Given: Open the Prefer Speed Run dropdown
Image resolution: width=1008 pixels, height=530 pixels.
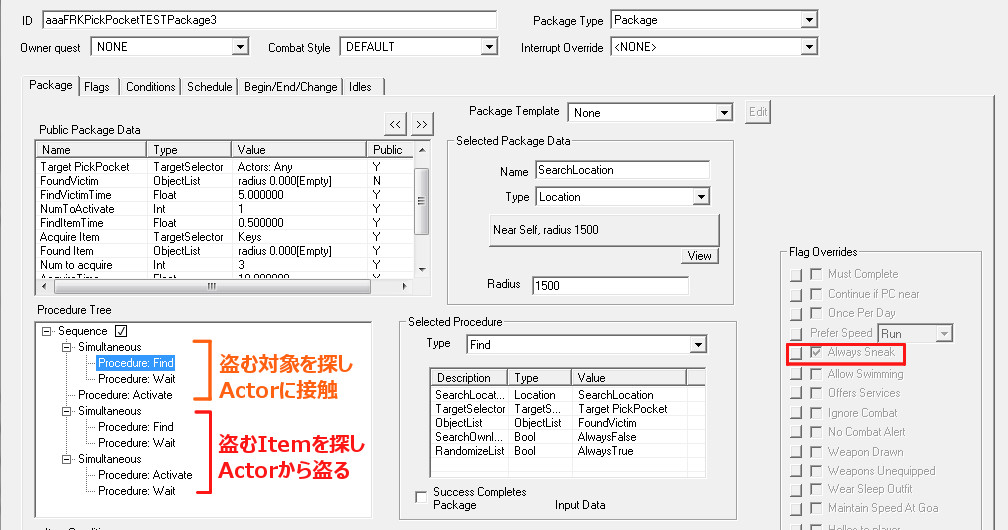Looking at the screenshot, I should click(944, 334).
